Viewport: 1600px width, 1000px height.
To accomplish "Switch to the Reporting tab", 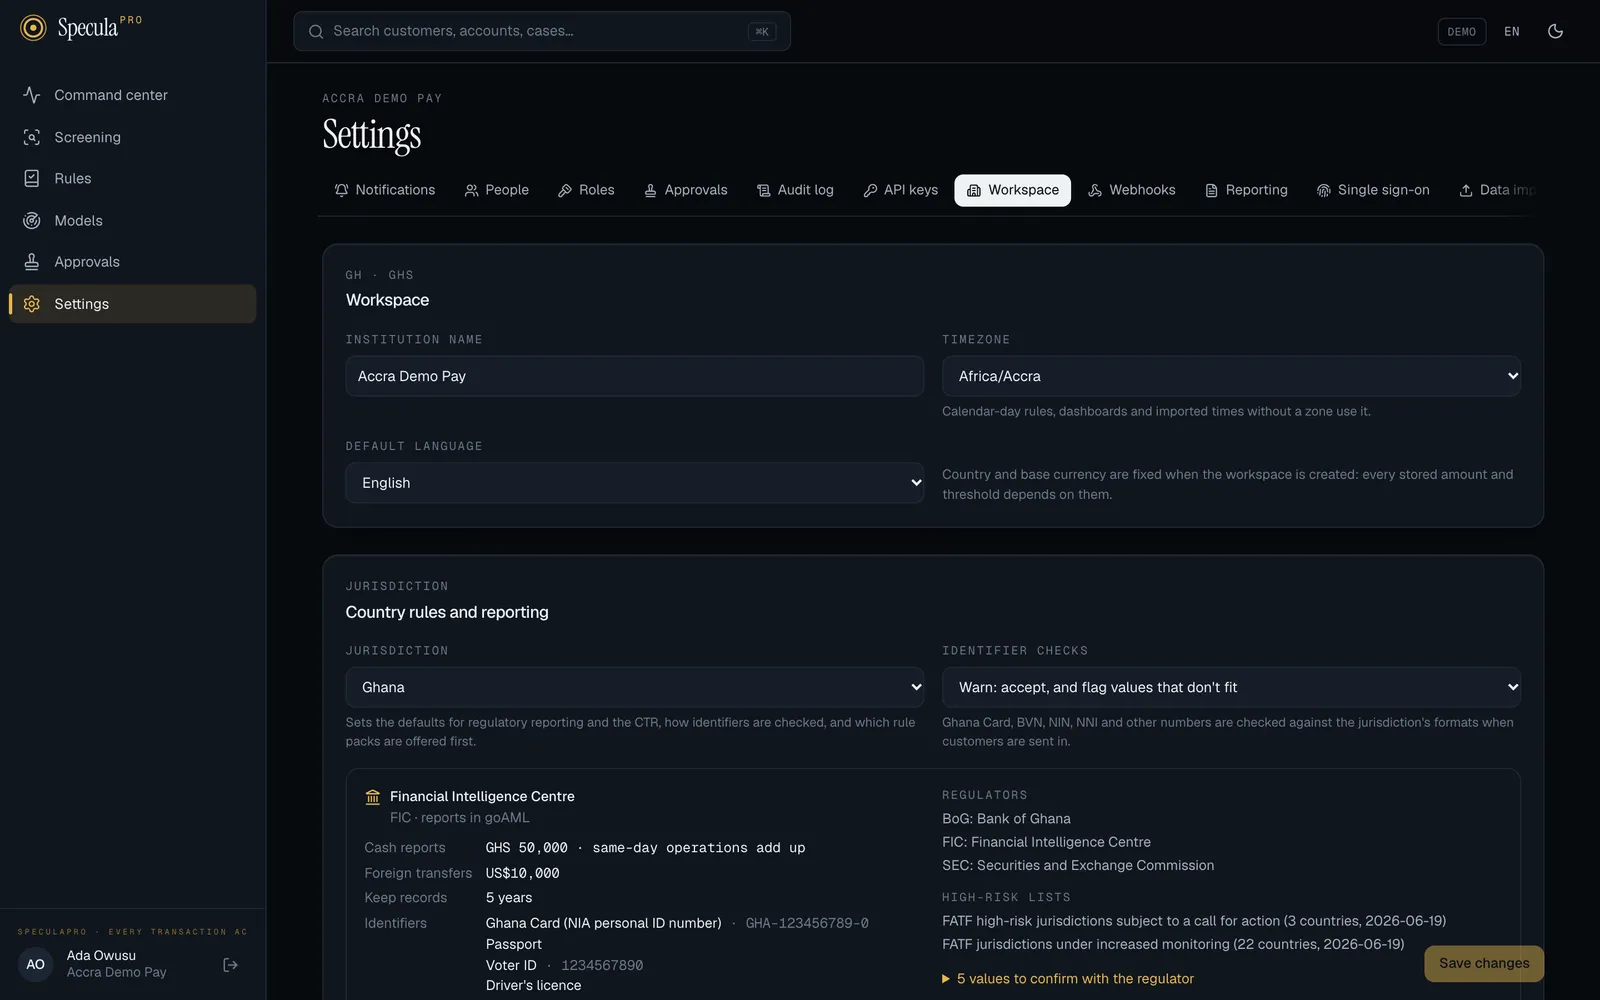I will coord(1246,190).
